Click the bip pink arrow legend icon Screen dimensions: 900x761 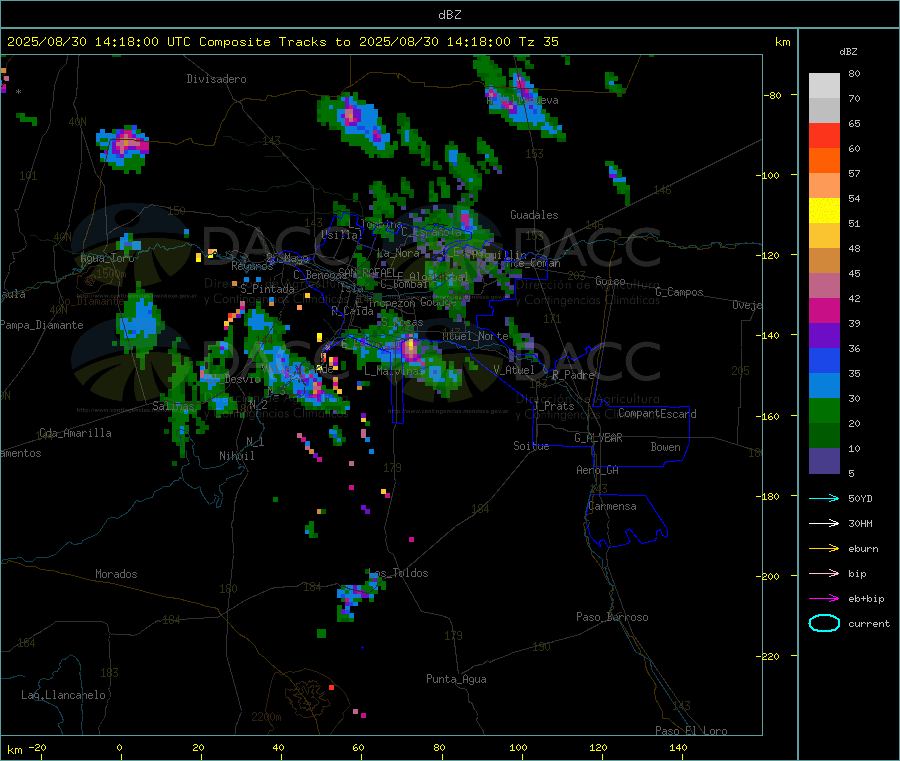click(824, 573)
